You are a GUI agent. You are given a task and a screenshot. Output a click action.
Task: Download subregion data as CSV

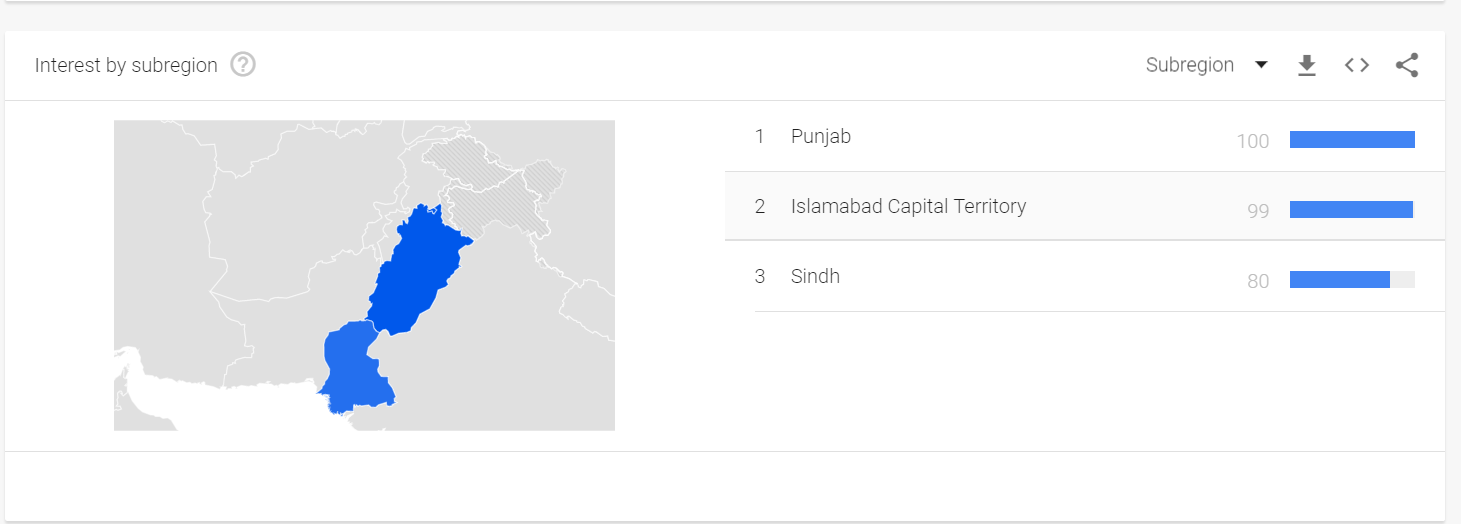pyautogui.click(x=1306, y=65)
